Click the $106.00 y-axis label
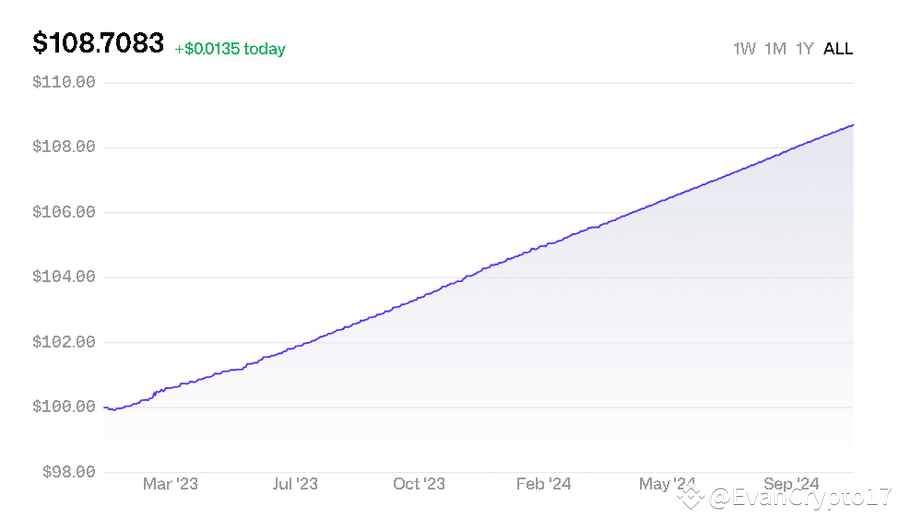 coord(64,212)
